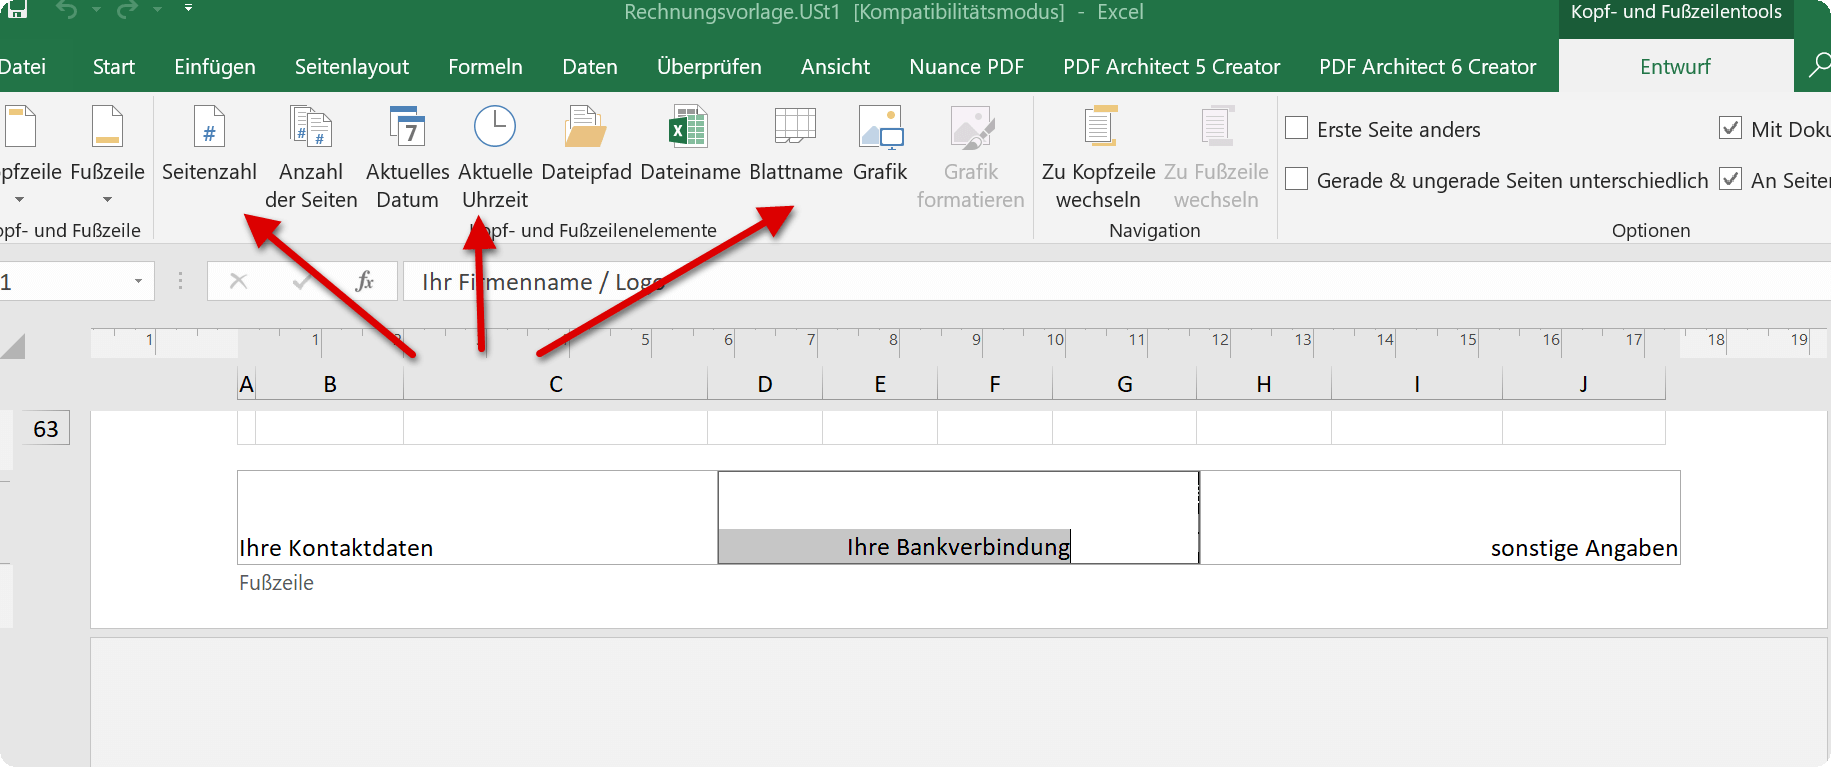Open Quick Access Toolbar customize arrow
Image resolution: width=1831 pixels, height=767 pixels.
188,9
